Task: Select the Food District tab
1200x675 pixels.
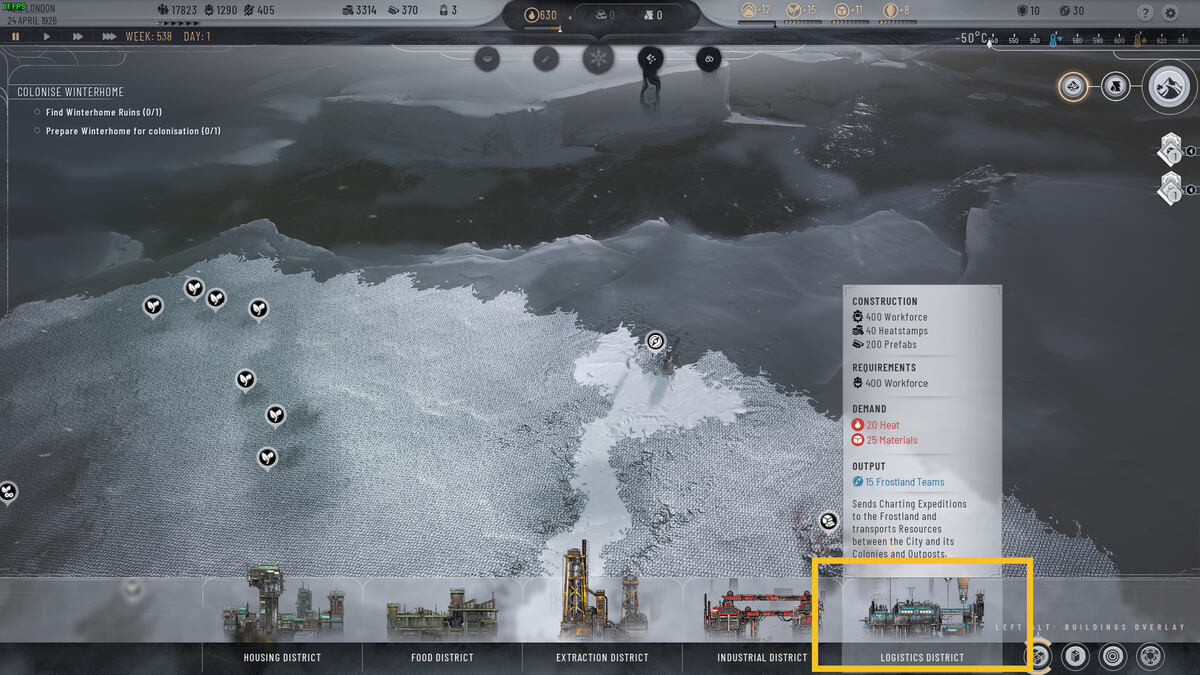Action: 442,657
